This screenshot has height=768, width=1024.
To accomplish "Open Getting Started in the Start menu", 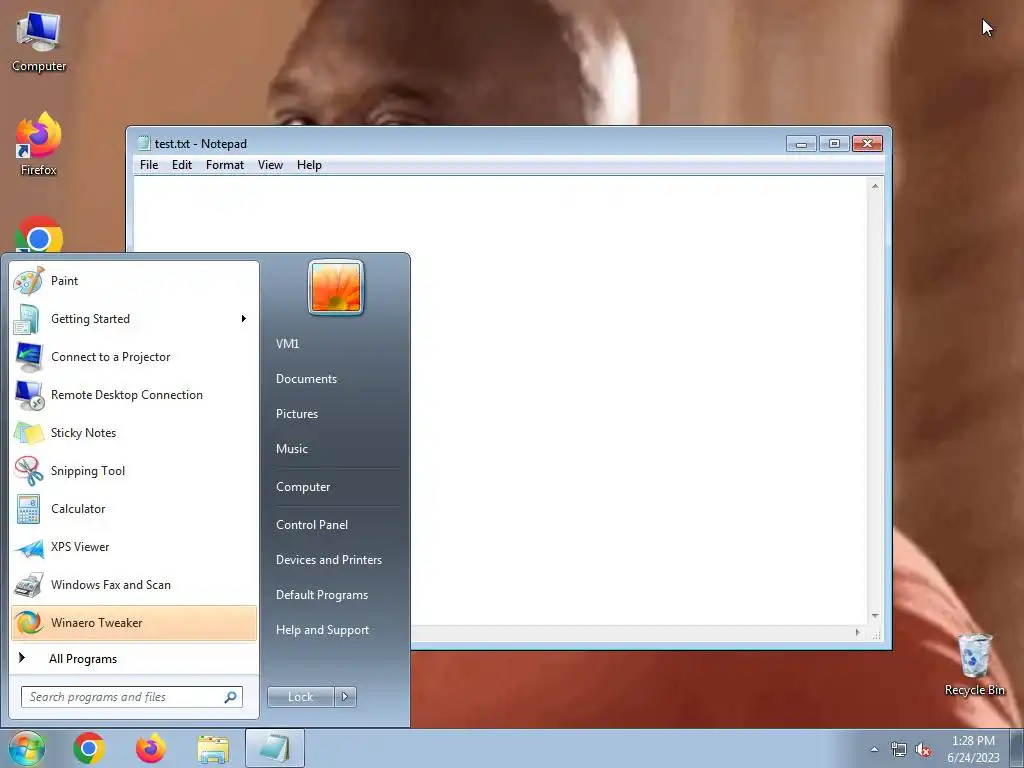I will (134, 319).
